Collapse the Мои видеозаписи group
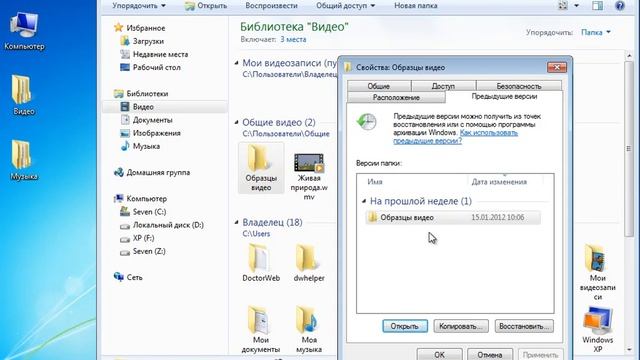Image resolution: width=640 pixels, height=360 pixels. [236, 63]
